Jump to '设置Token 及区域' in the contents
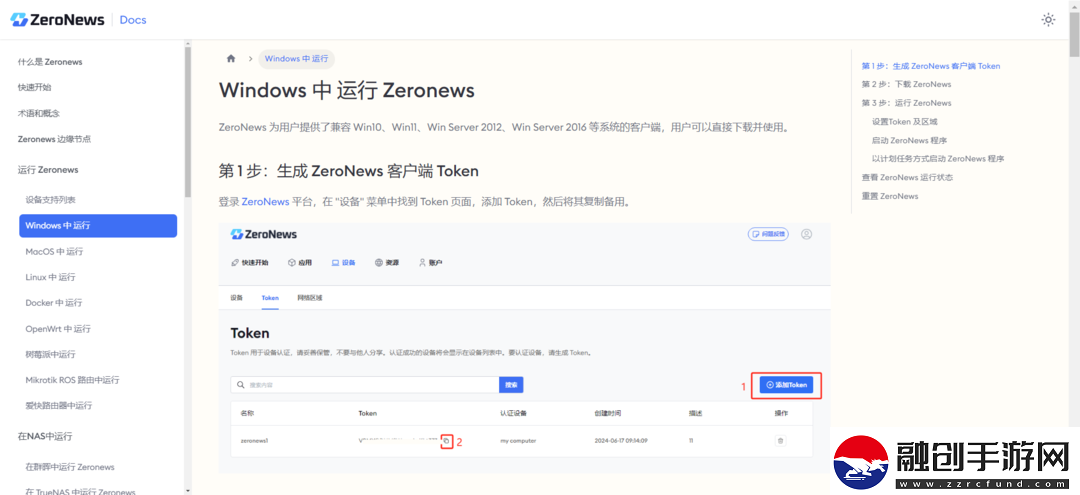Viewport: 1080px width, 495px height. [904, 121]
